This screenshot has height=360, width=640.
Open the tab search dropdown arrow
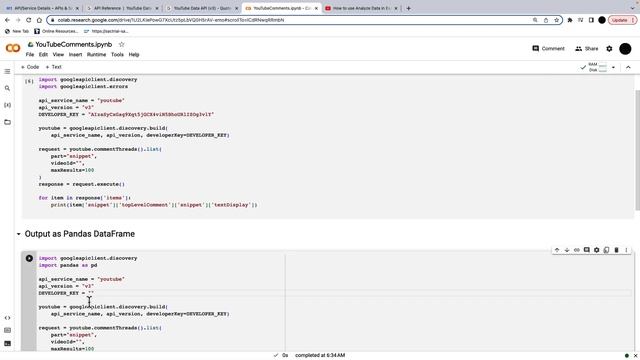[x=633, y=8]
